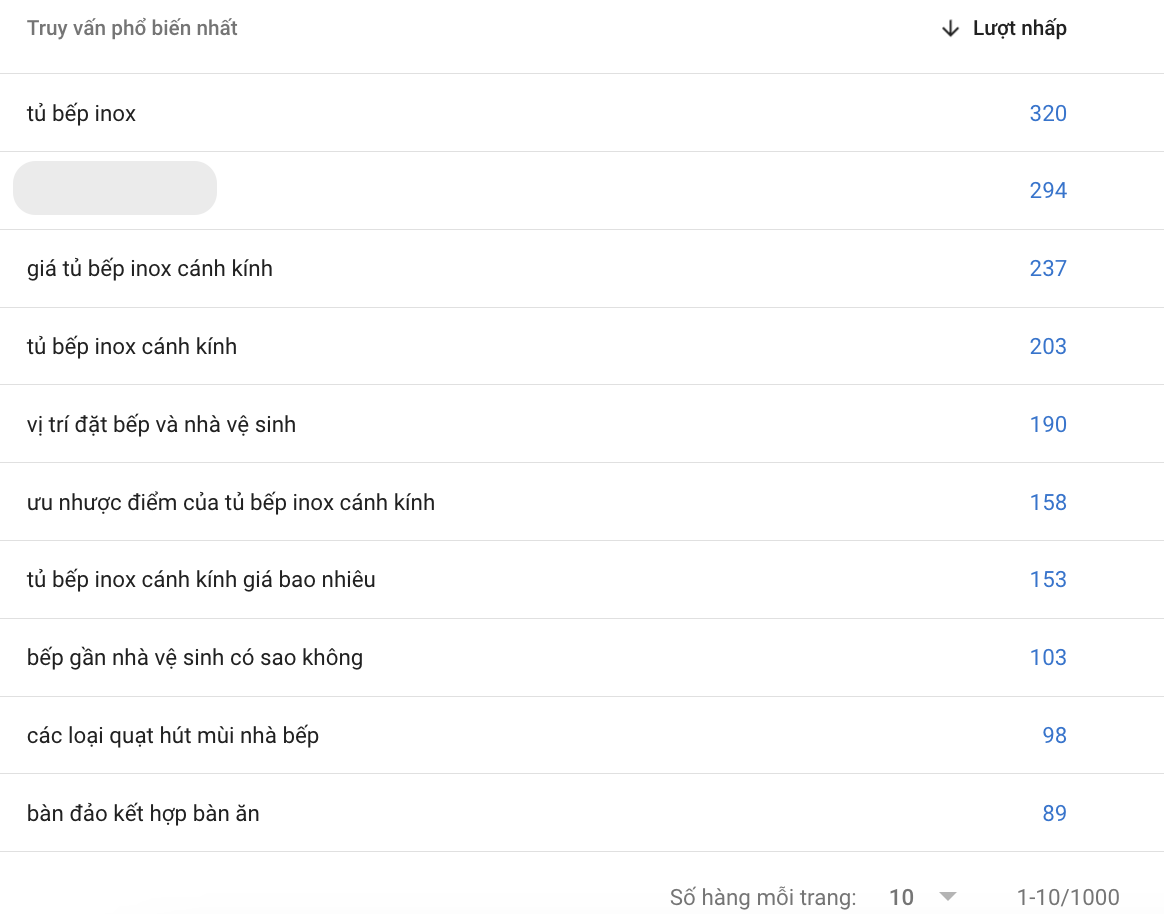Image resolution: width=1164 pixels, height=914 pixels.
Task: Select query 'giá tủ bếp inox cánh kính'
Action: tap(150, 269)
